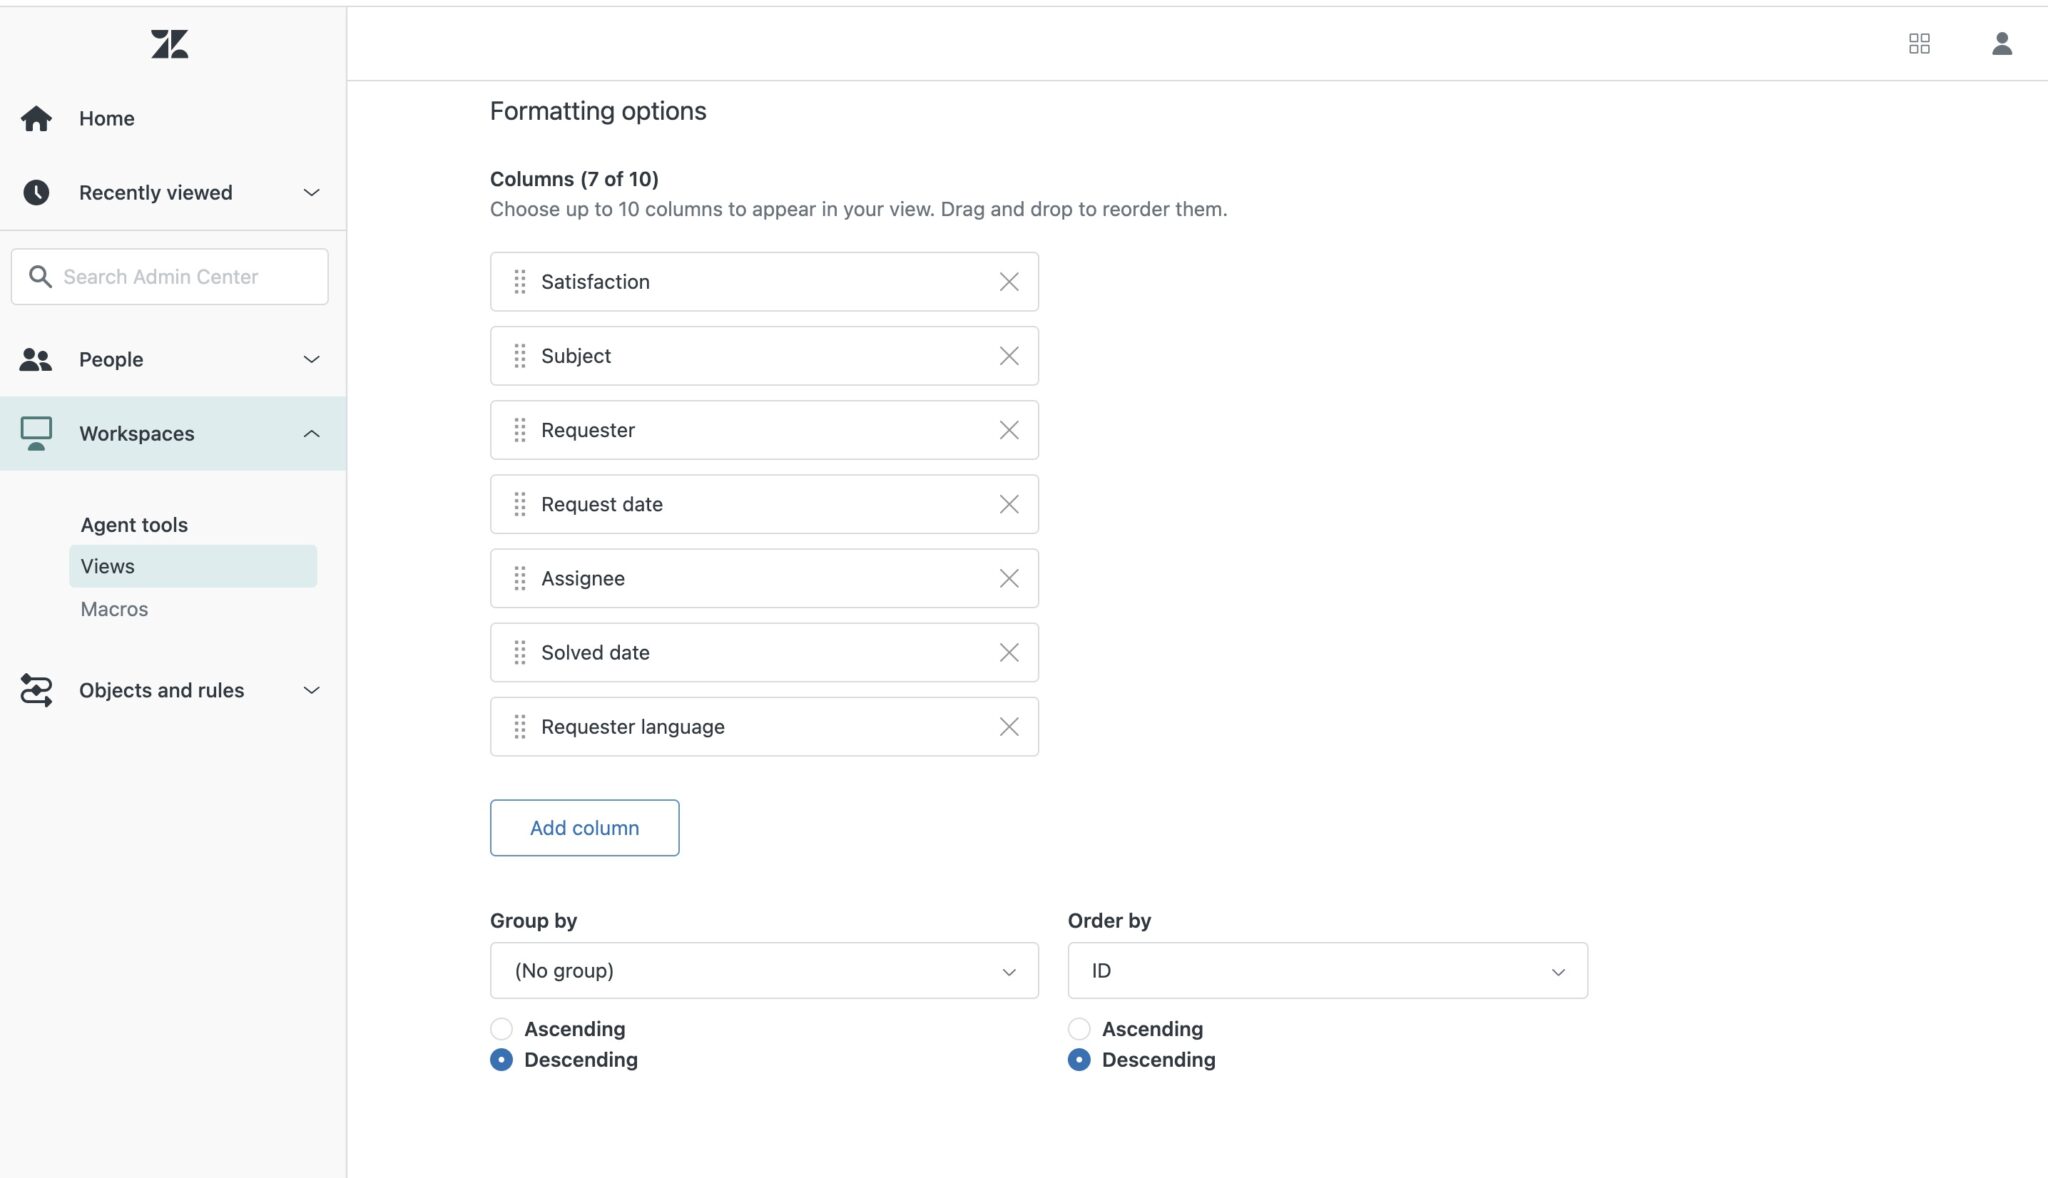Open the Home page from sidebar
The height and width of the screenshot is (1178, 2048).
(106, 118)
